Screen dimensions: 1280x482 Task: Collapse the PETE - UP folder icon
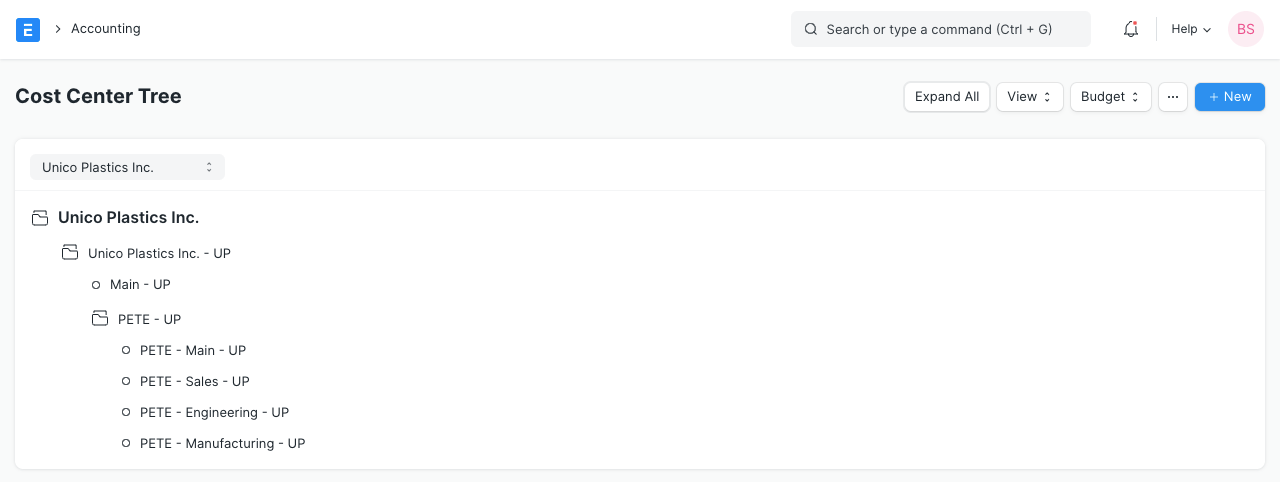pos(100,320)
